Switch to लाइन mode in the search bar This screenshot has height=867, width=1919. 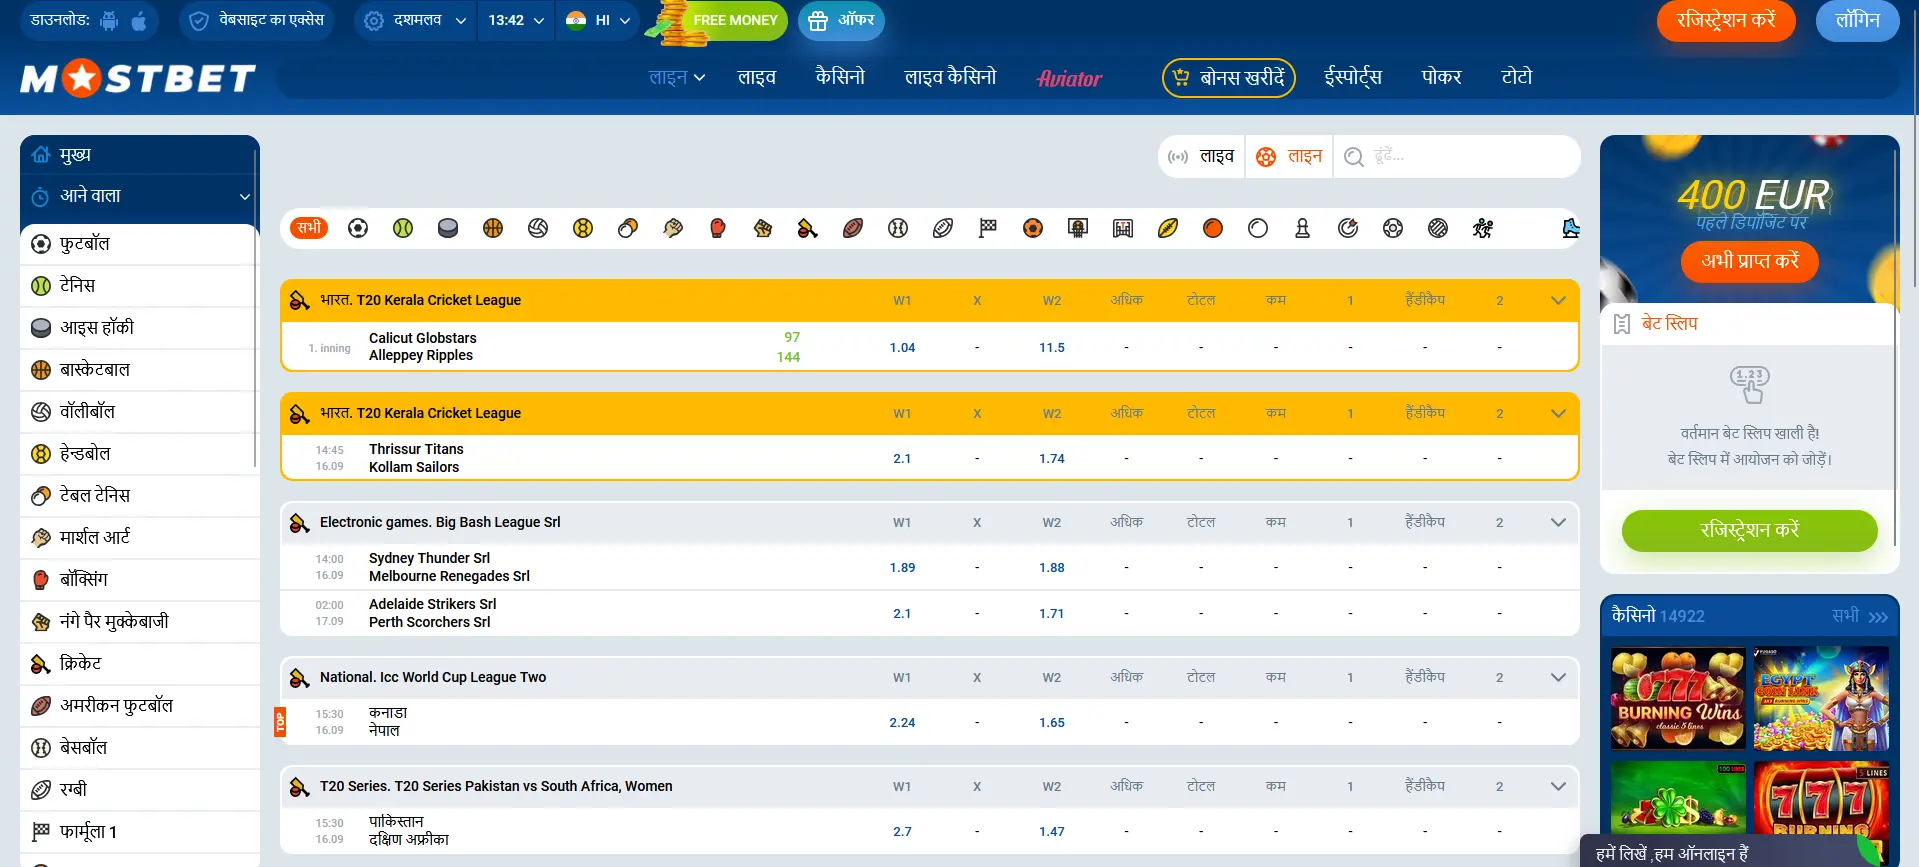tap(1289, 157)
